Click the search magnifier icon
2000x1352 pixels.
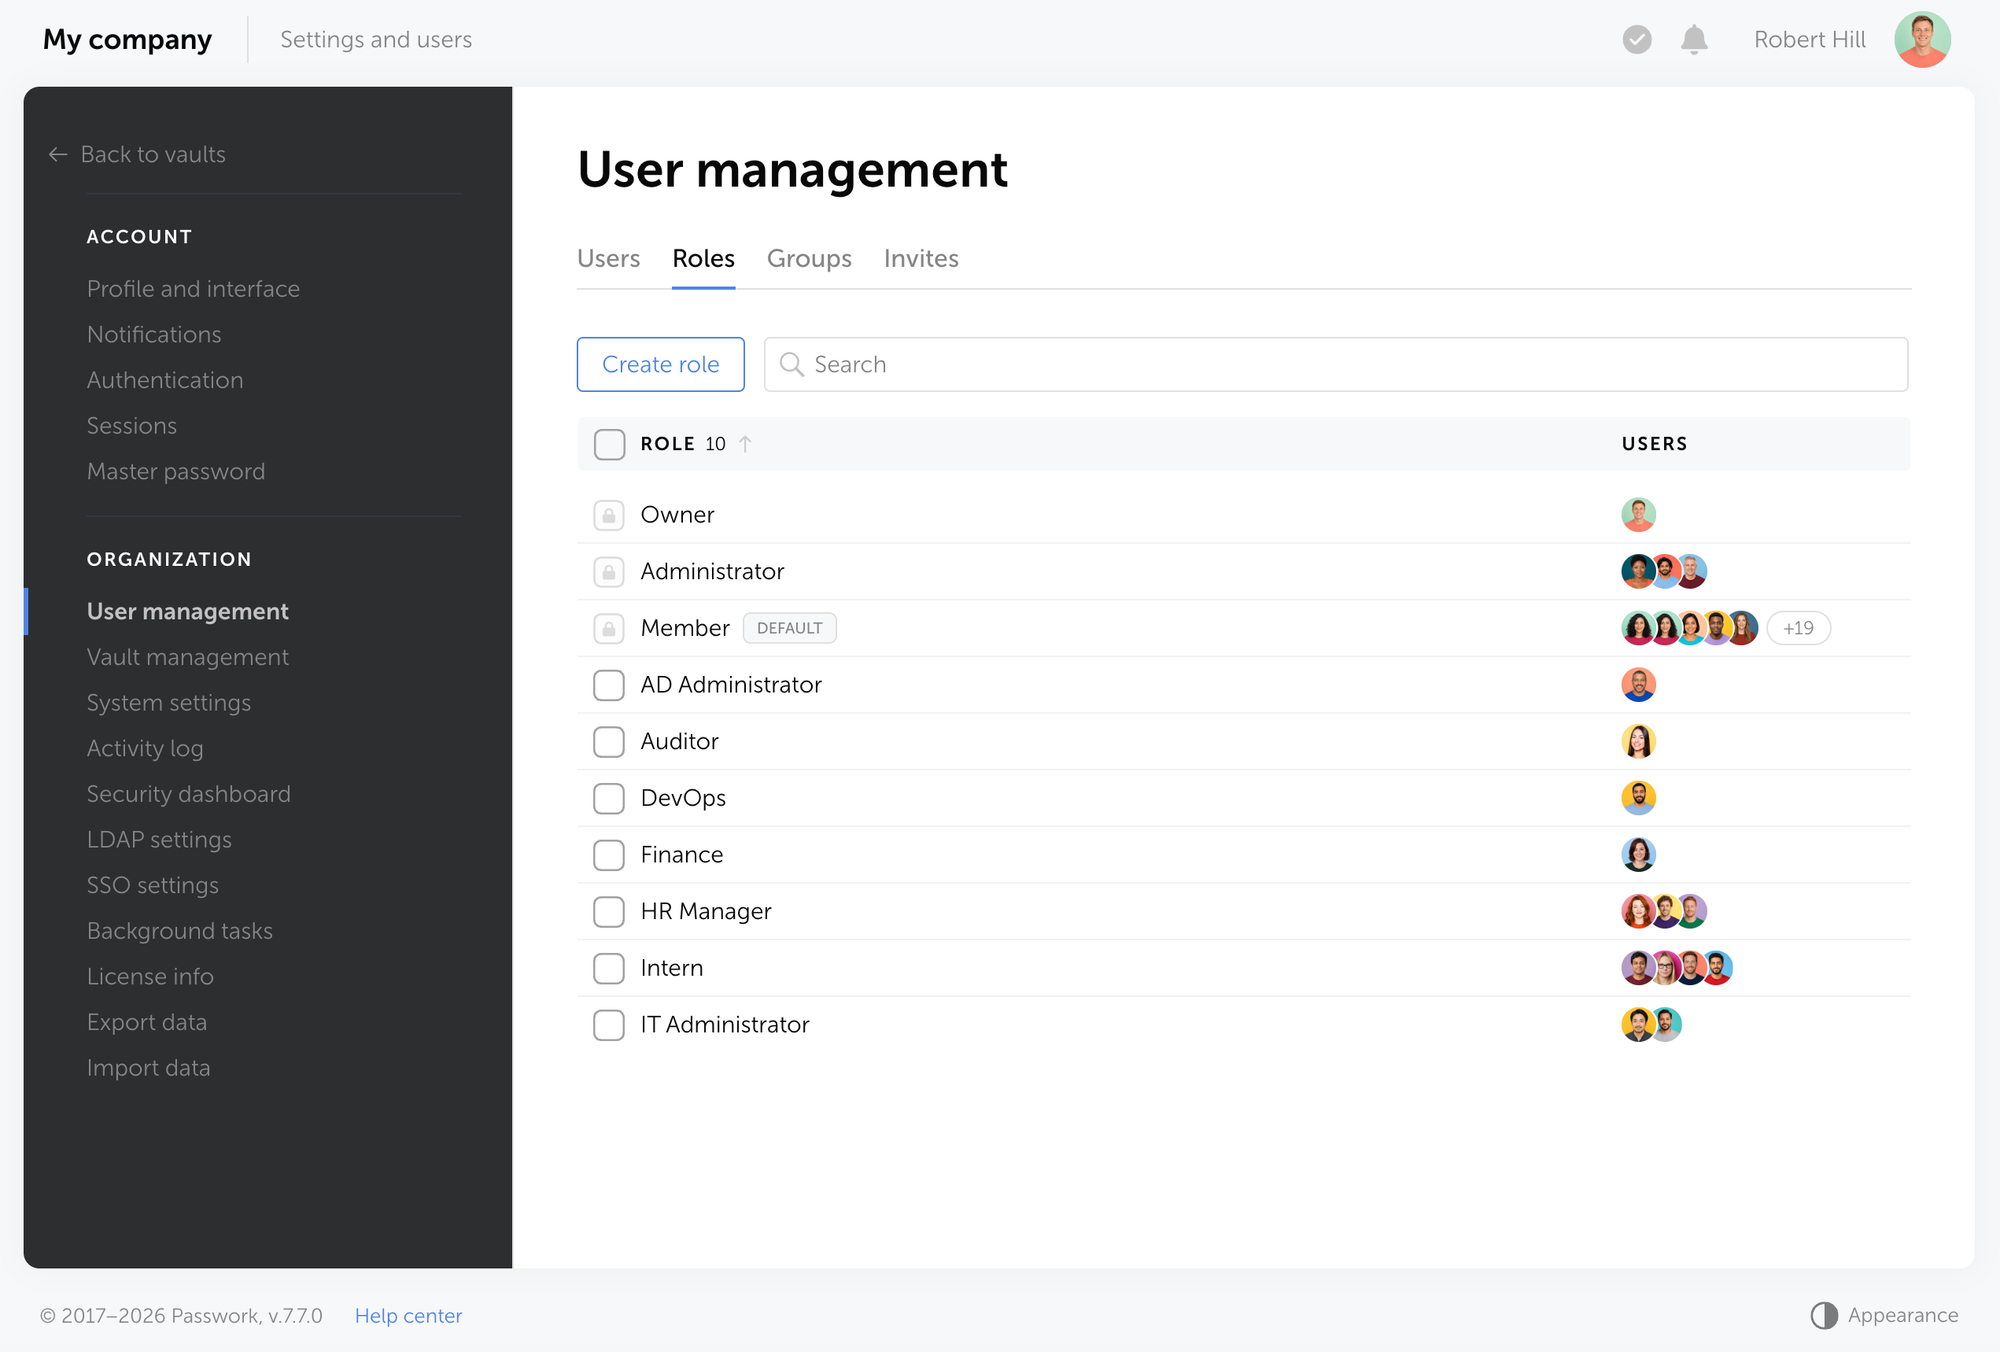tap(791, 364)
